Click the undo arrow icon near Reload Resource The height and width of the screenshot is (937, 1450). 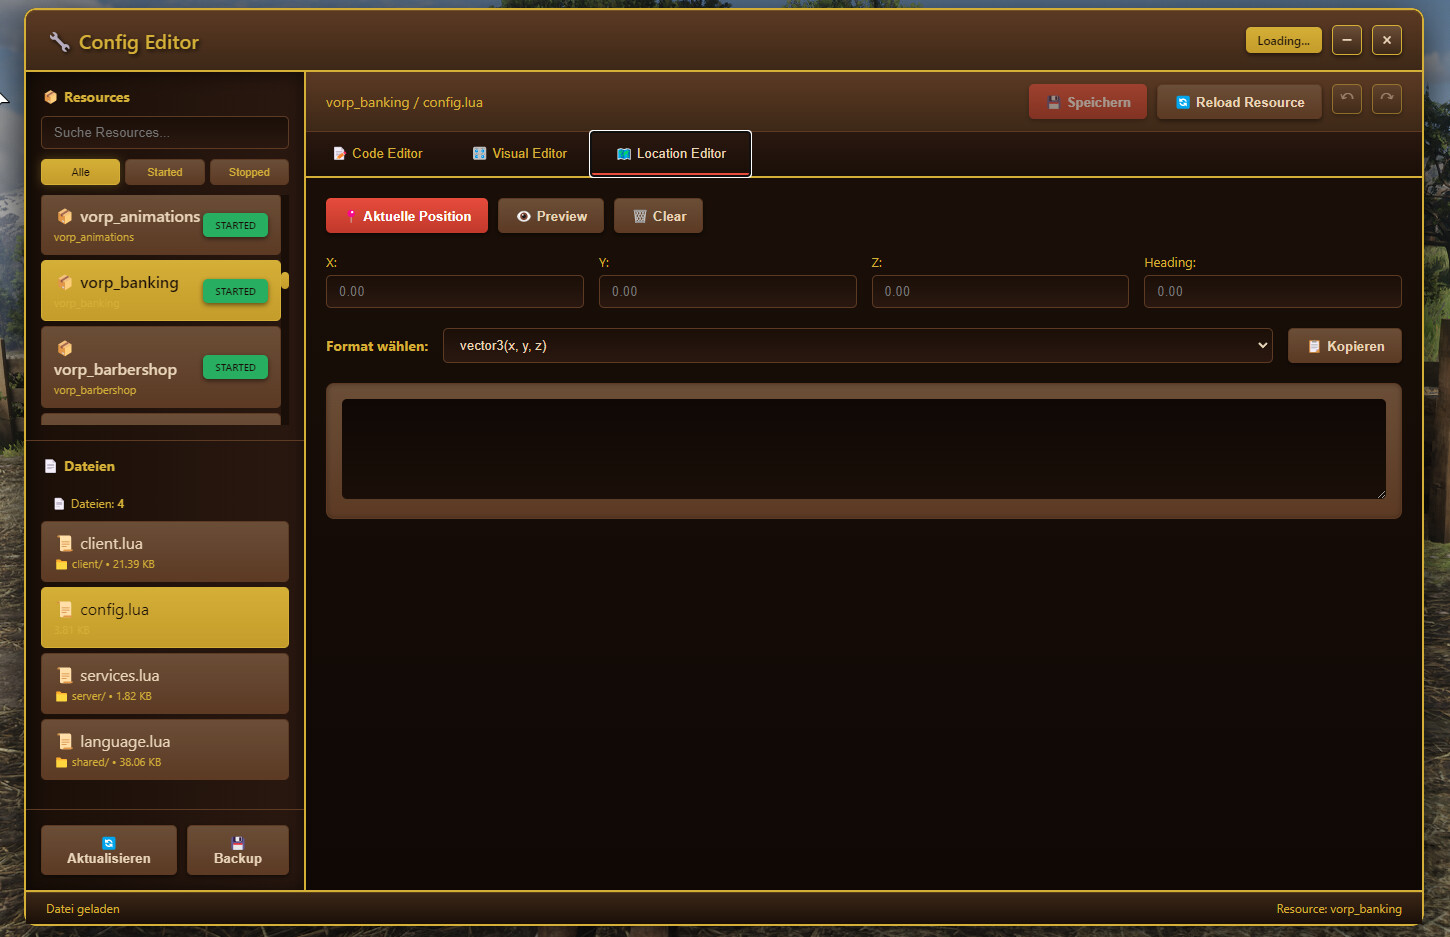tap(1346, 98)
